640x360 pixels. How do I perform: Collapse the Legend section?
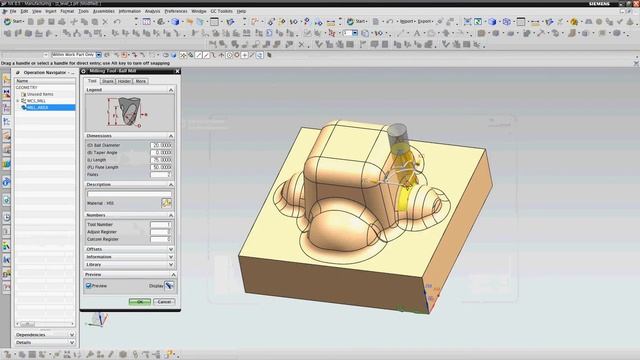click(171, 90)
